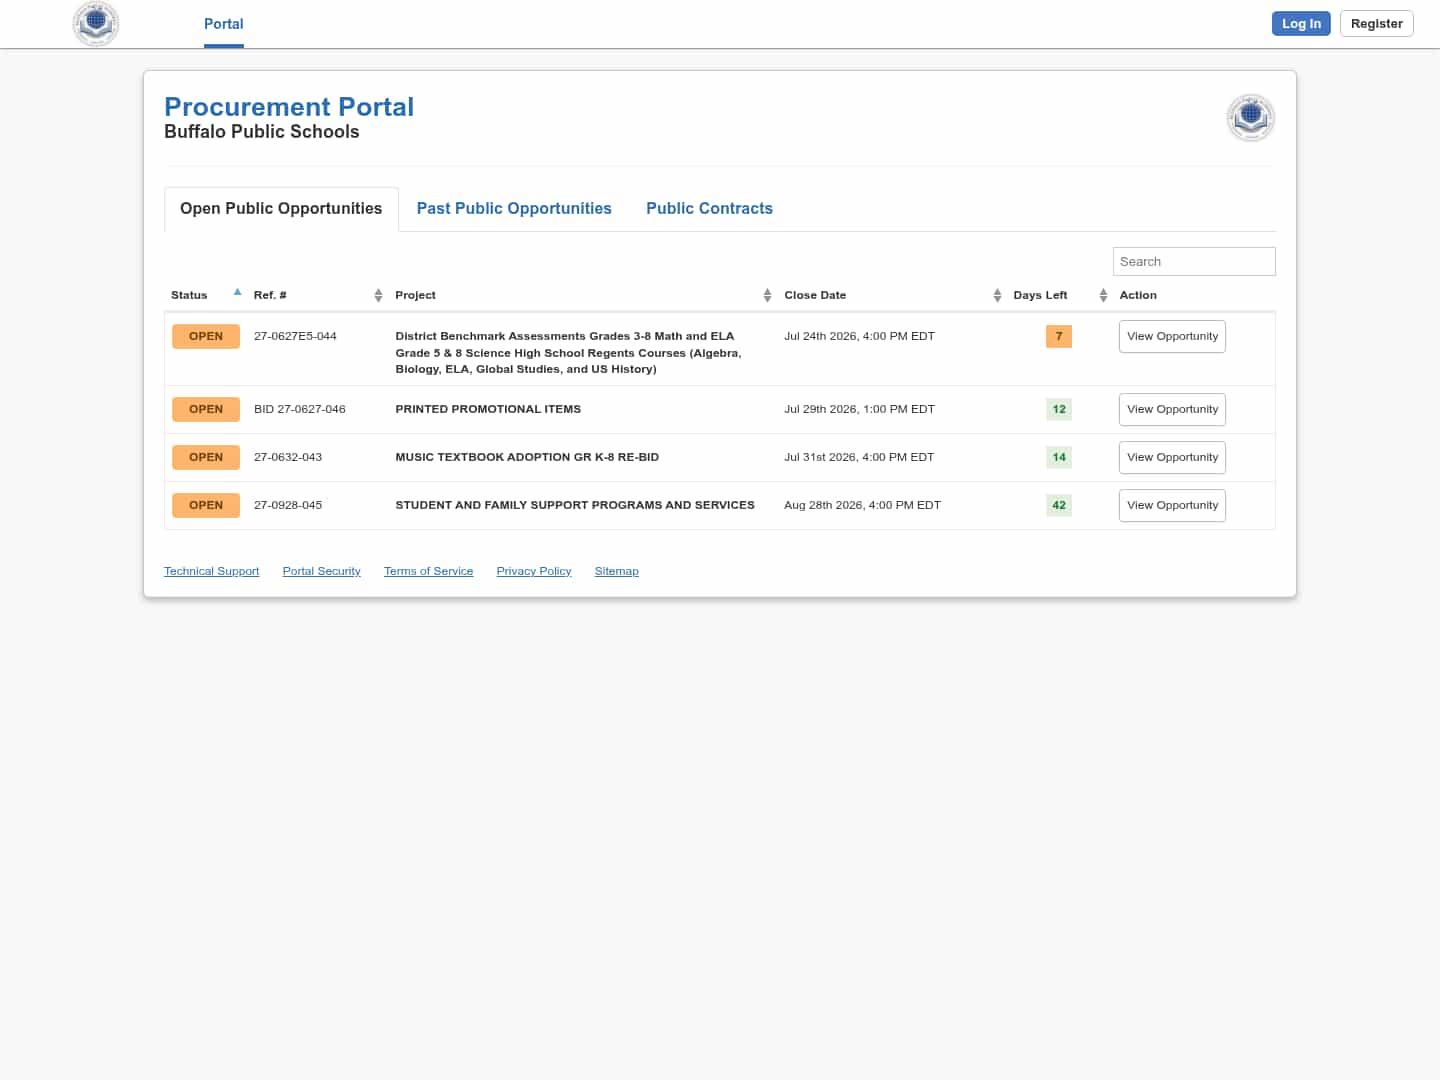
Task: Click the school seal logo in top navigation
Action: coord(96,23)
